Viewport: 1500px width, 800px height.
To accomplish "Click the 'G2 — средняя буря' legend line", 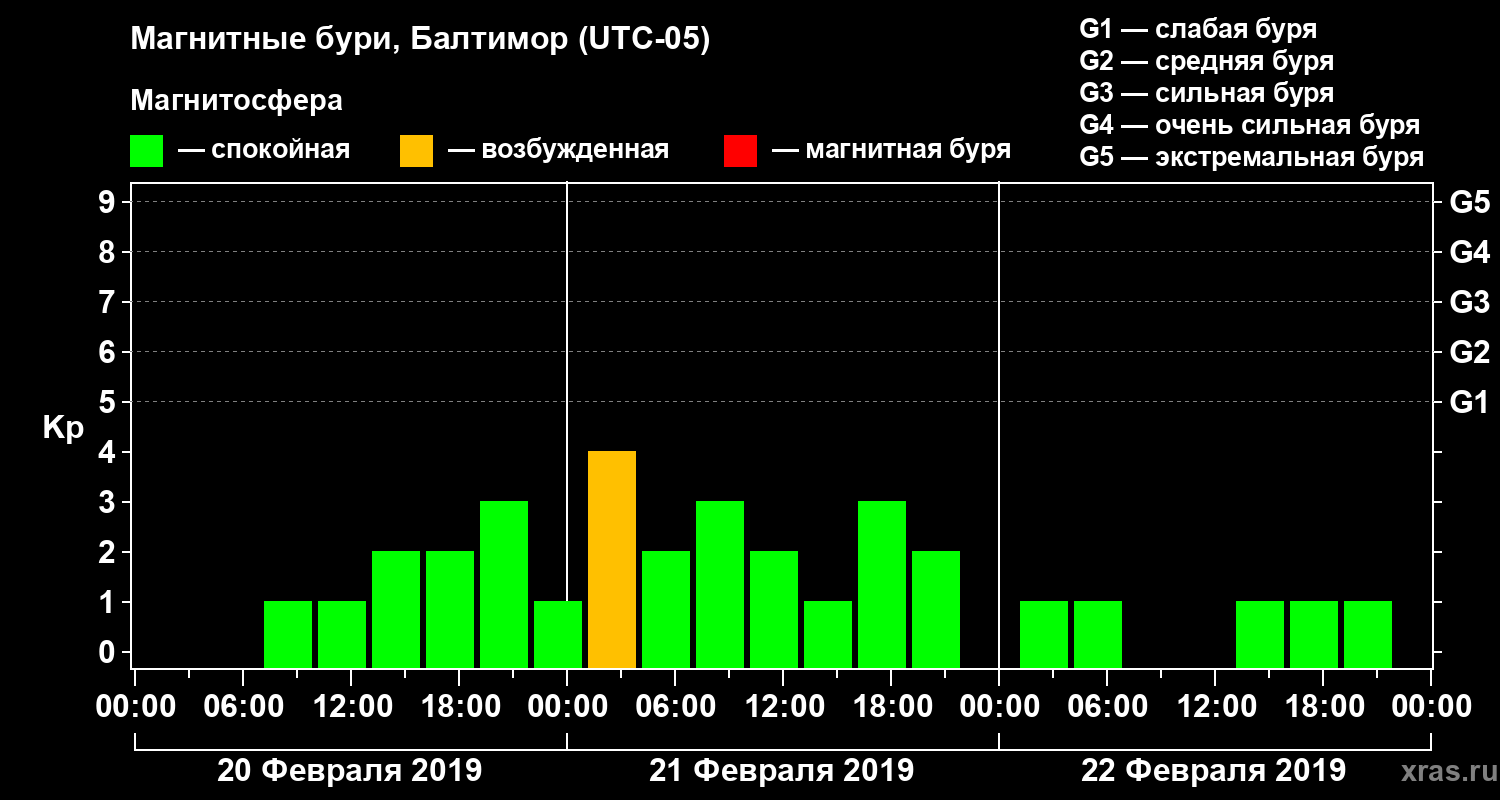I will (1206, 61).
